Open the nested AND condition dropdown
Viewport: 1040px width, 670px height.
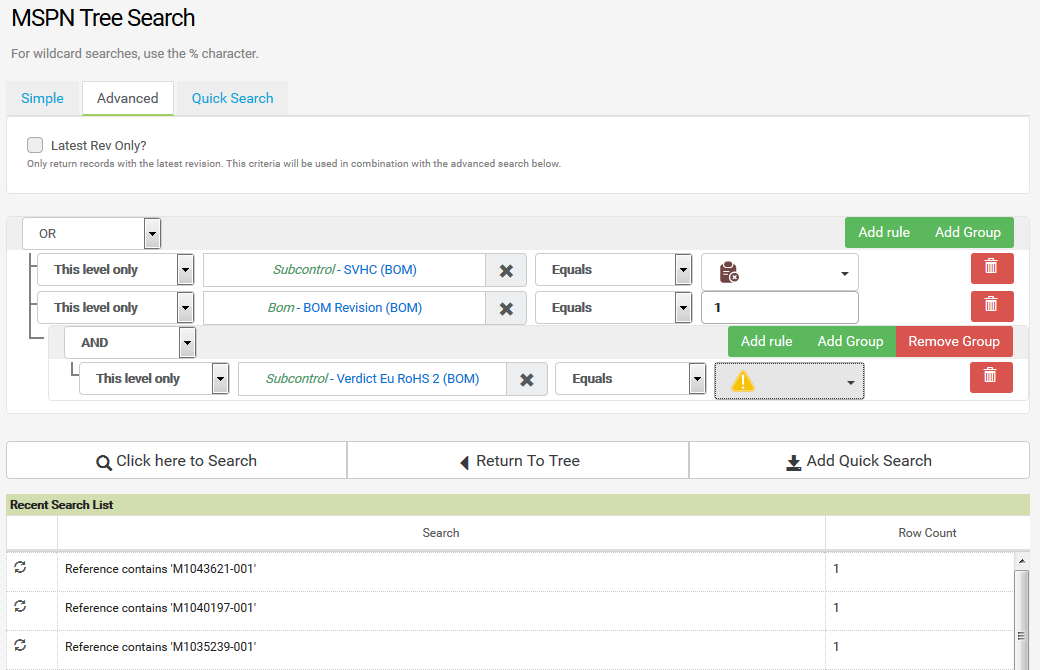(x=130, y=342)
